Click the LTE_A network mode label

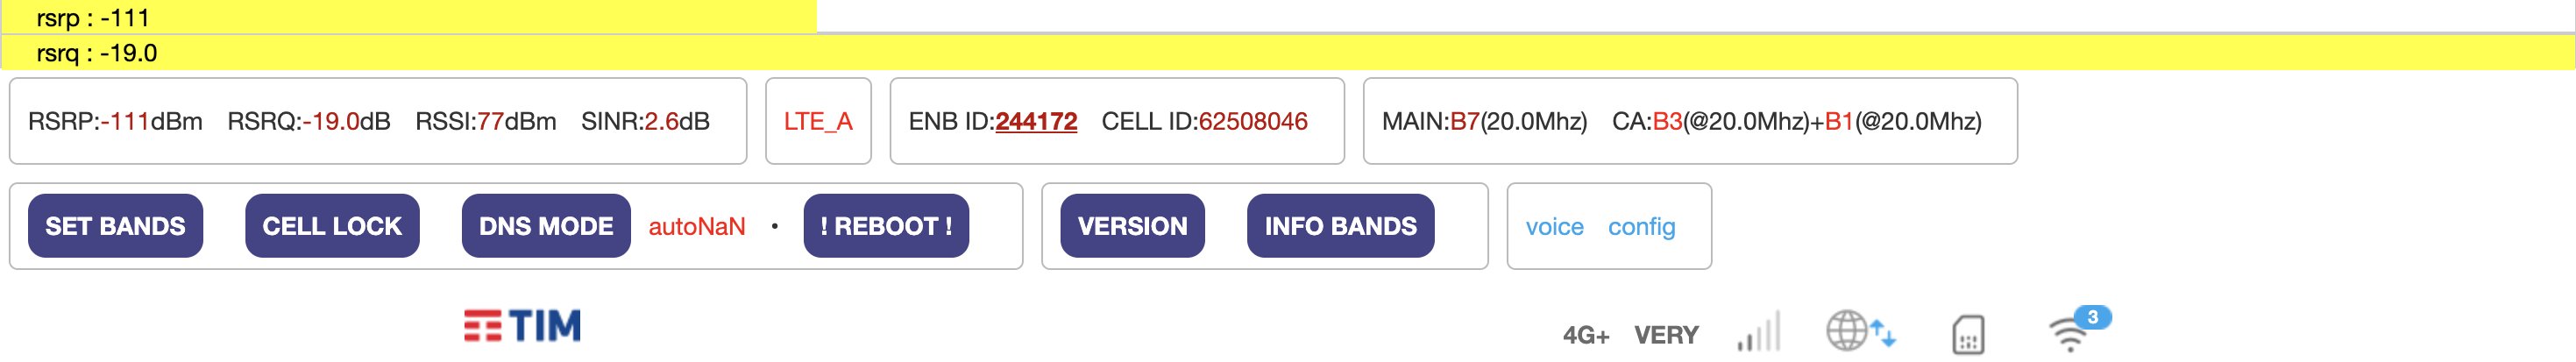818,121
